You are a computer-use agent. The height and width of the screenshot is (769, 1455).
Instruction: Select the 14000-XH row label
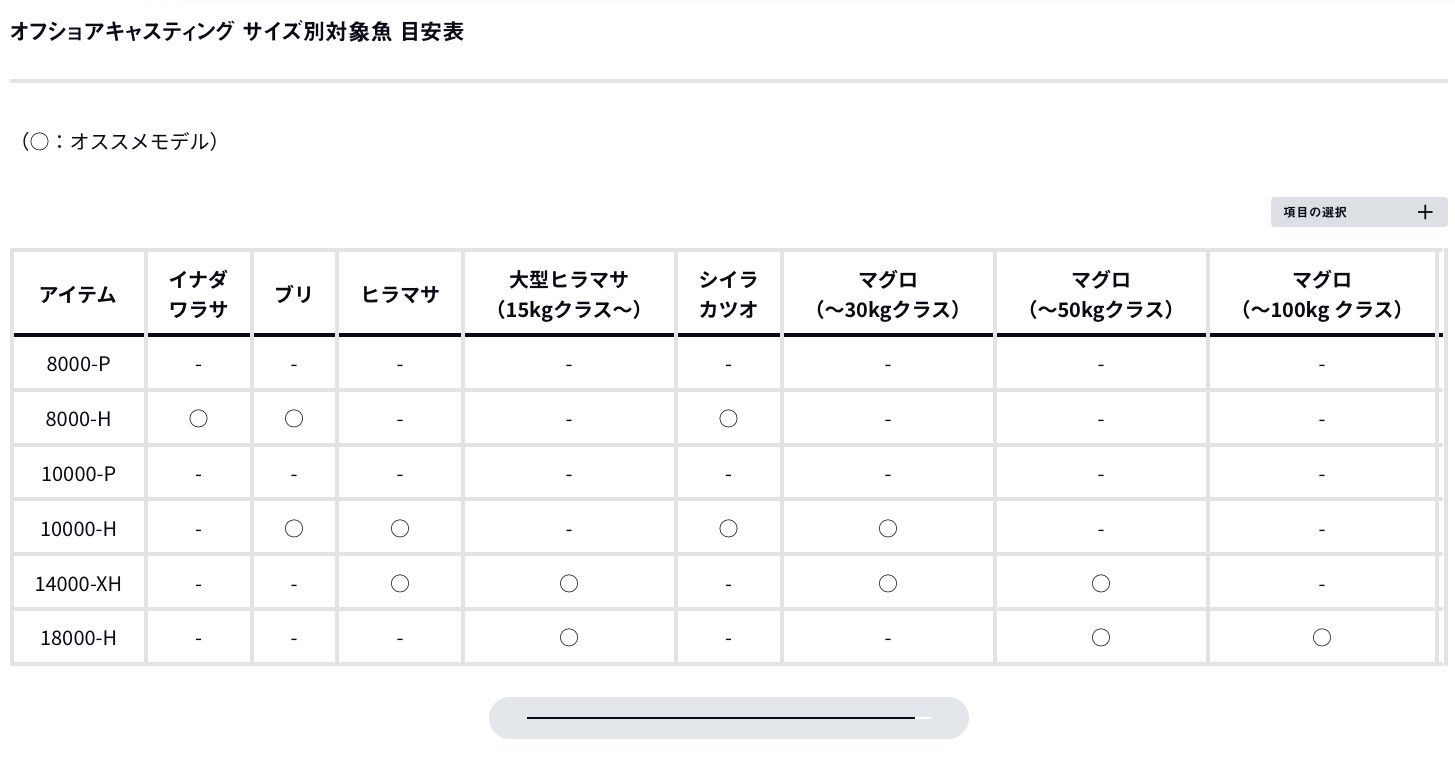click(78, 583)
